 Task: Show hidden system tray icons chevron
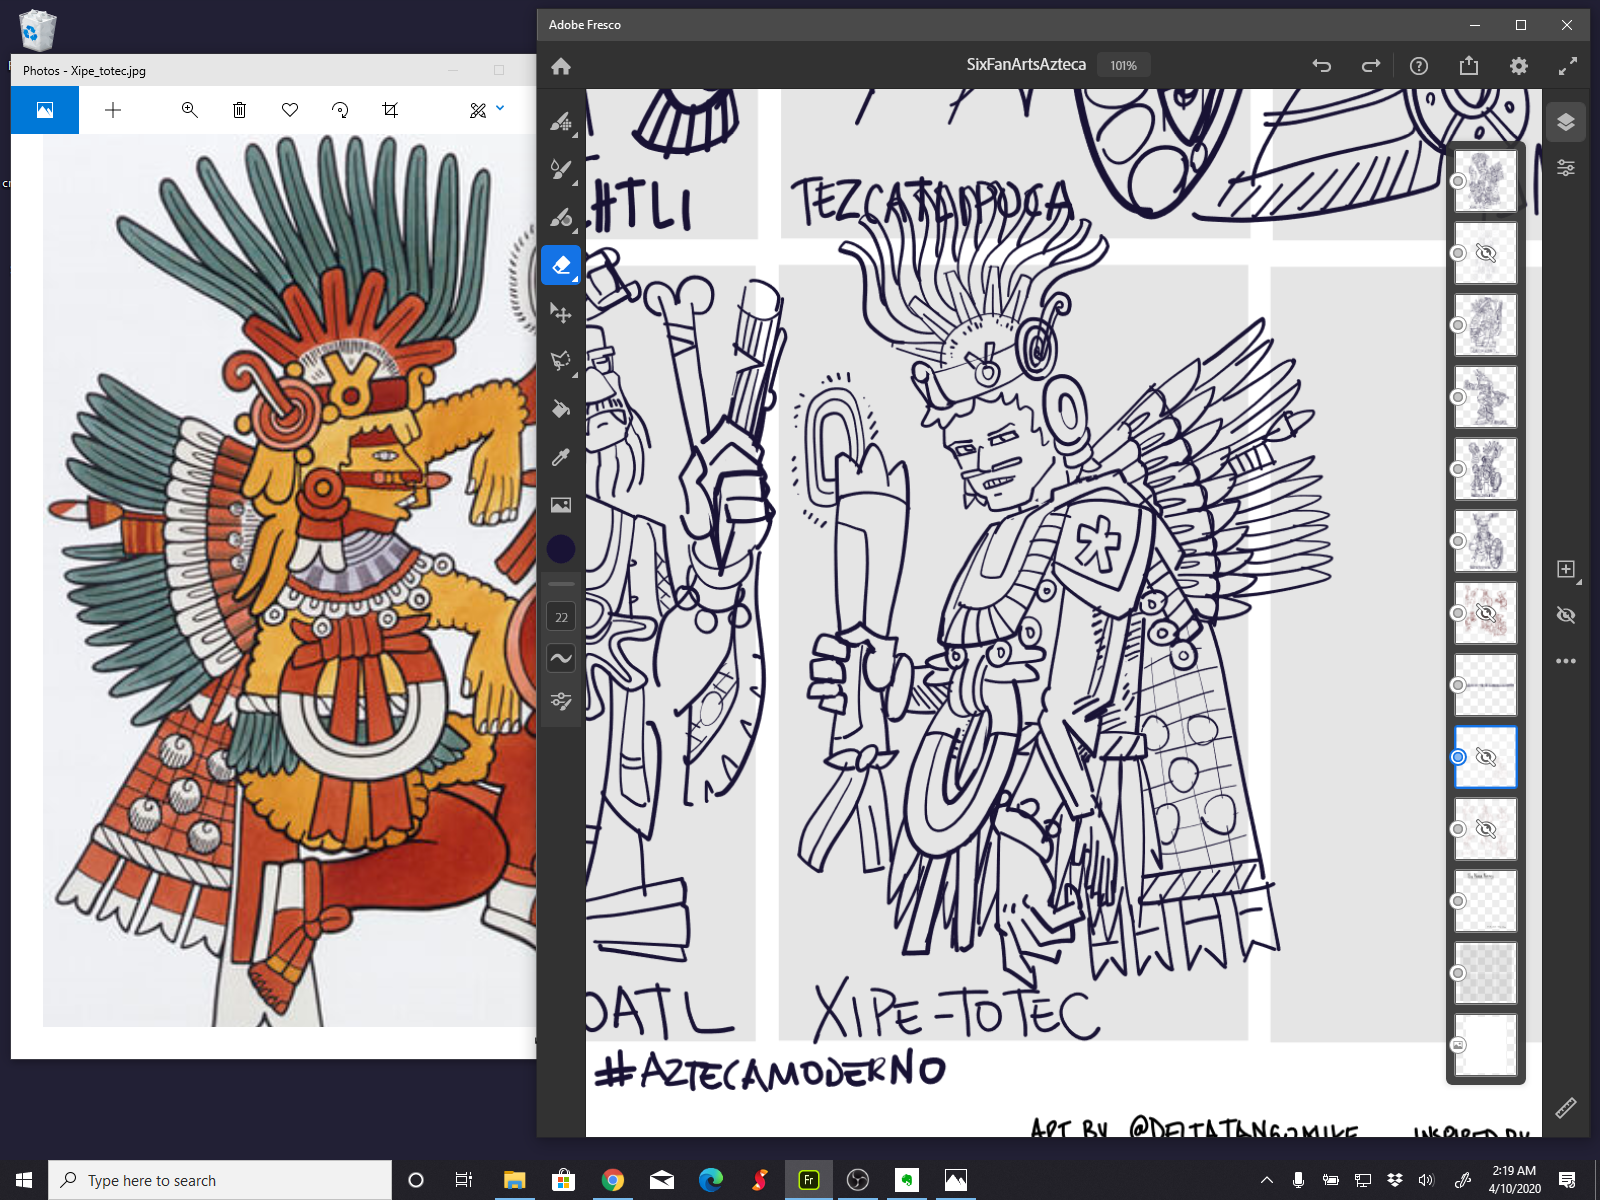[1267, 1180]
